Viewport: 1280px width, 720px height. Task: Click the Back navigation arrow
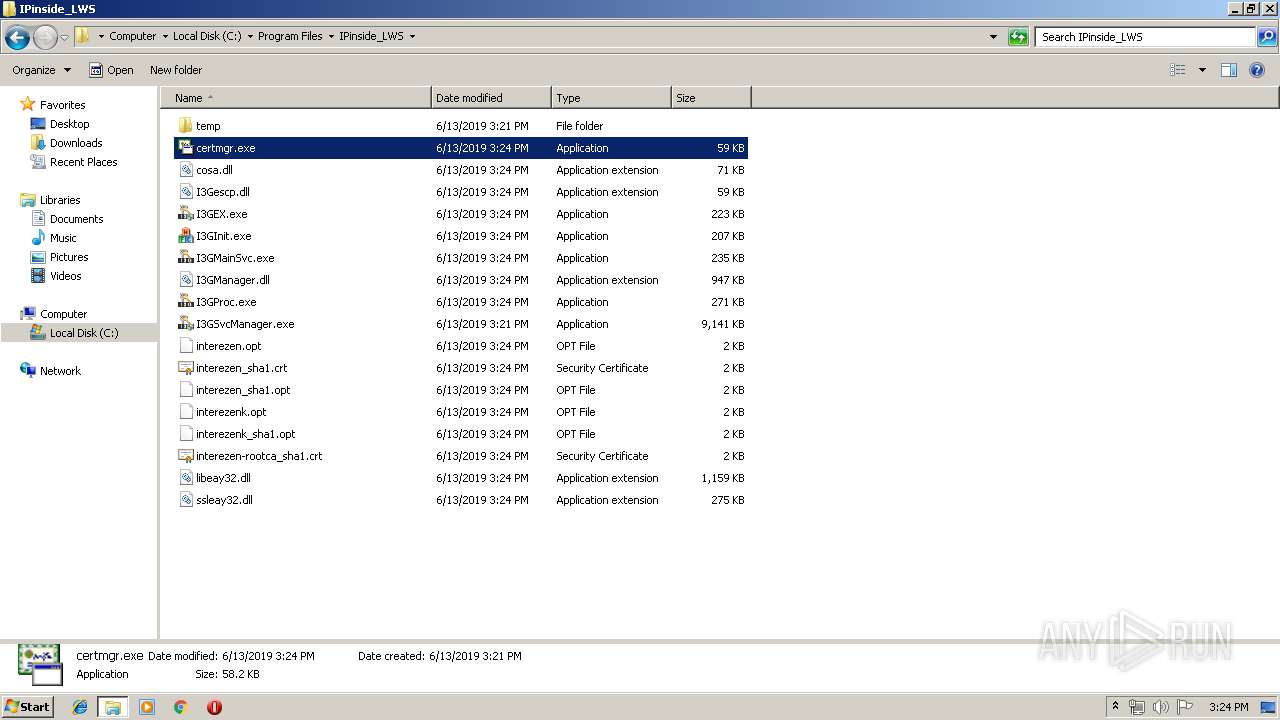click(x=17, y=38)
